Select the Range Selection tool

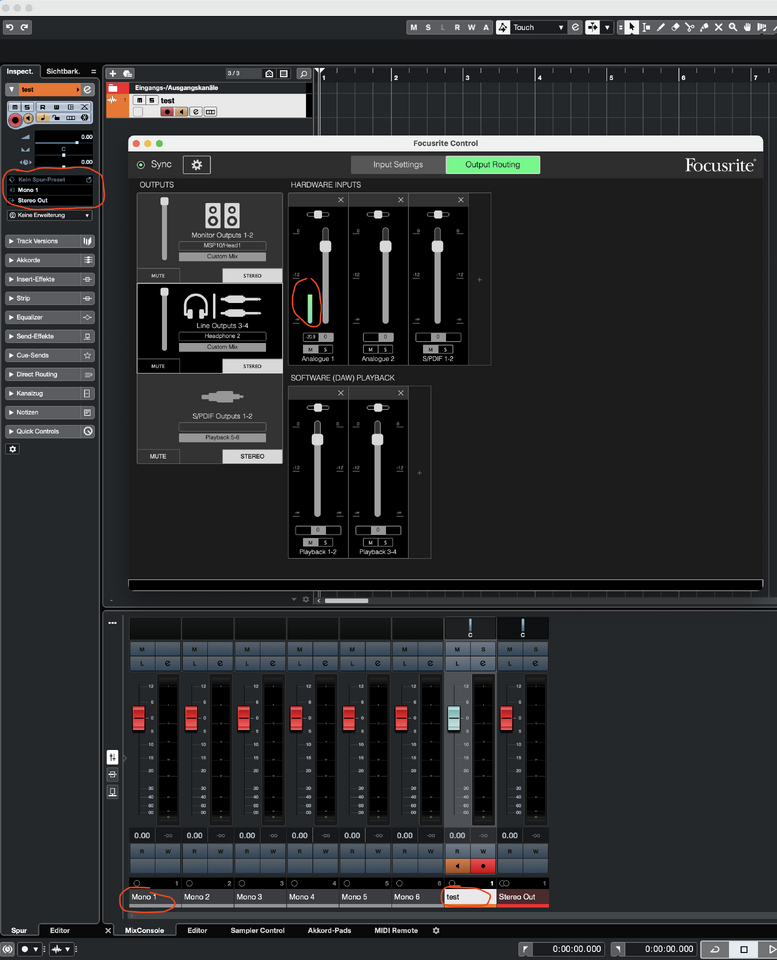coord(646,27)
